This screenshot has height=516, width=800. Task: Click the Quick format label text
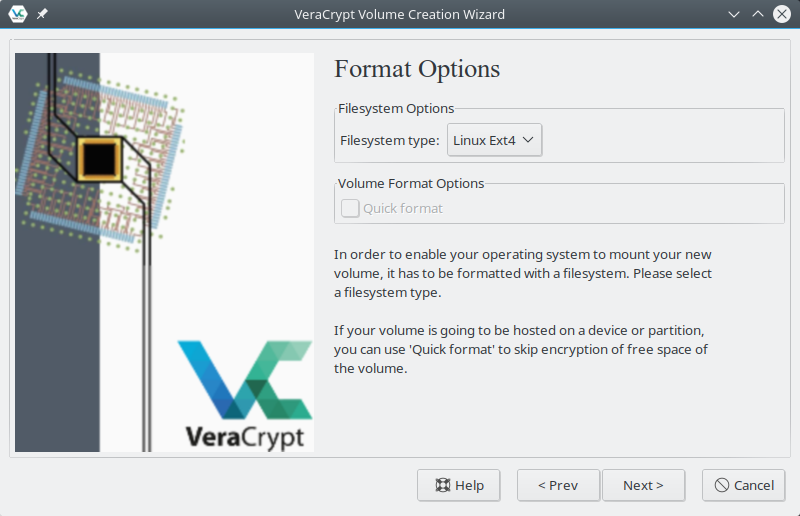pyautogui.click(x=403, y=208)
